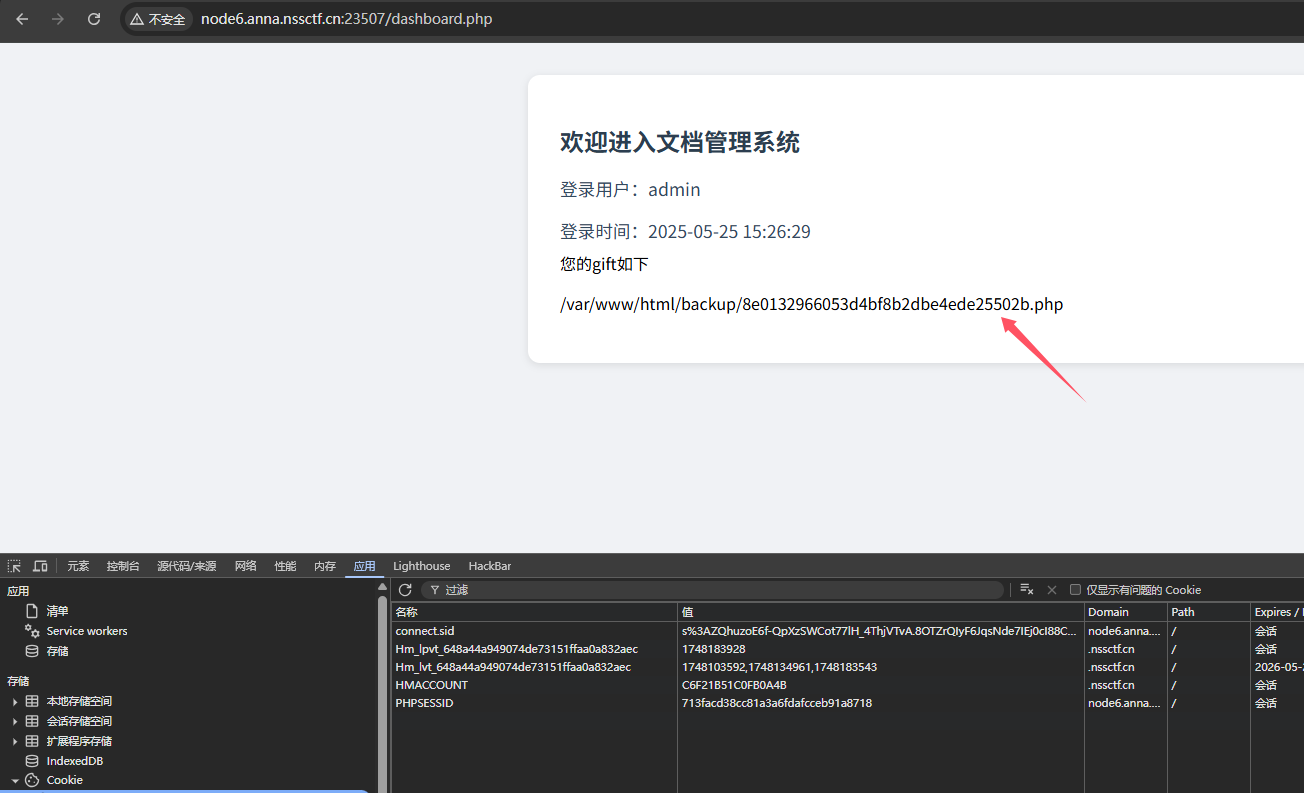Screen dimensions: 1304x793
Task: Switch to the 控制台 tab
Action: point(123,566)
